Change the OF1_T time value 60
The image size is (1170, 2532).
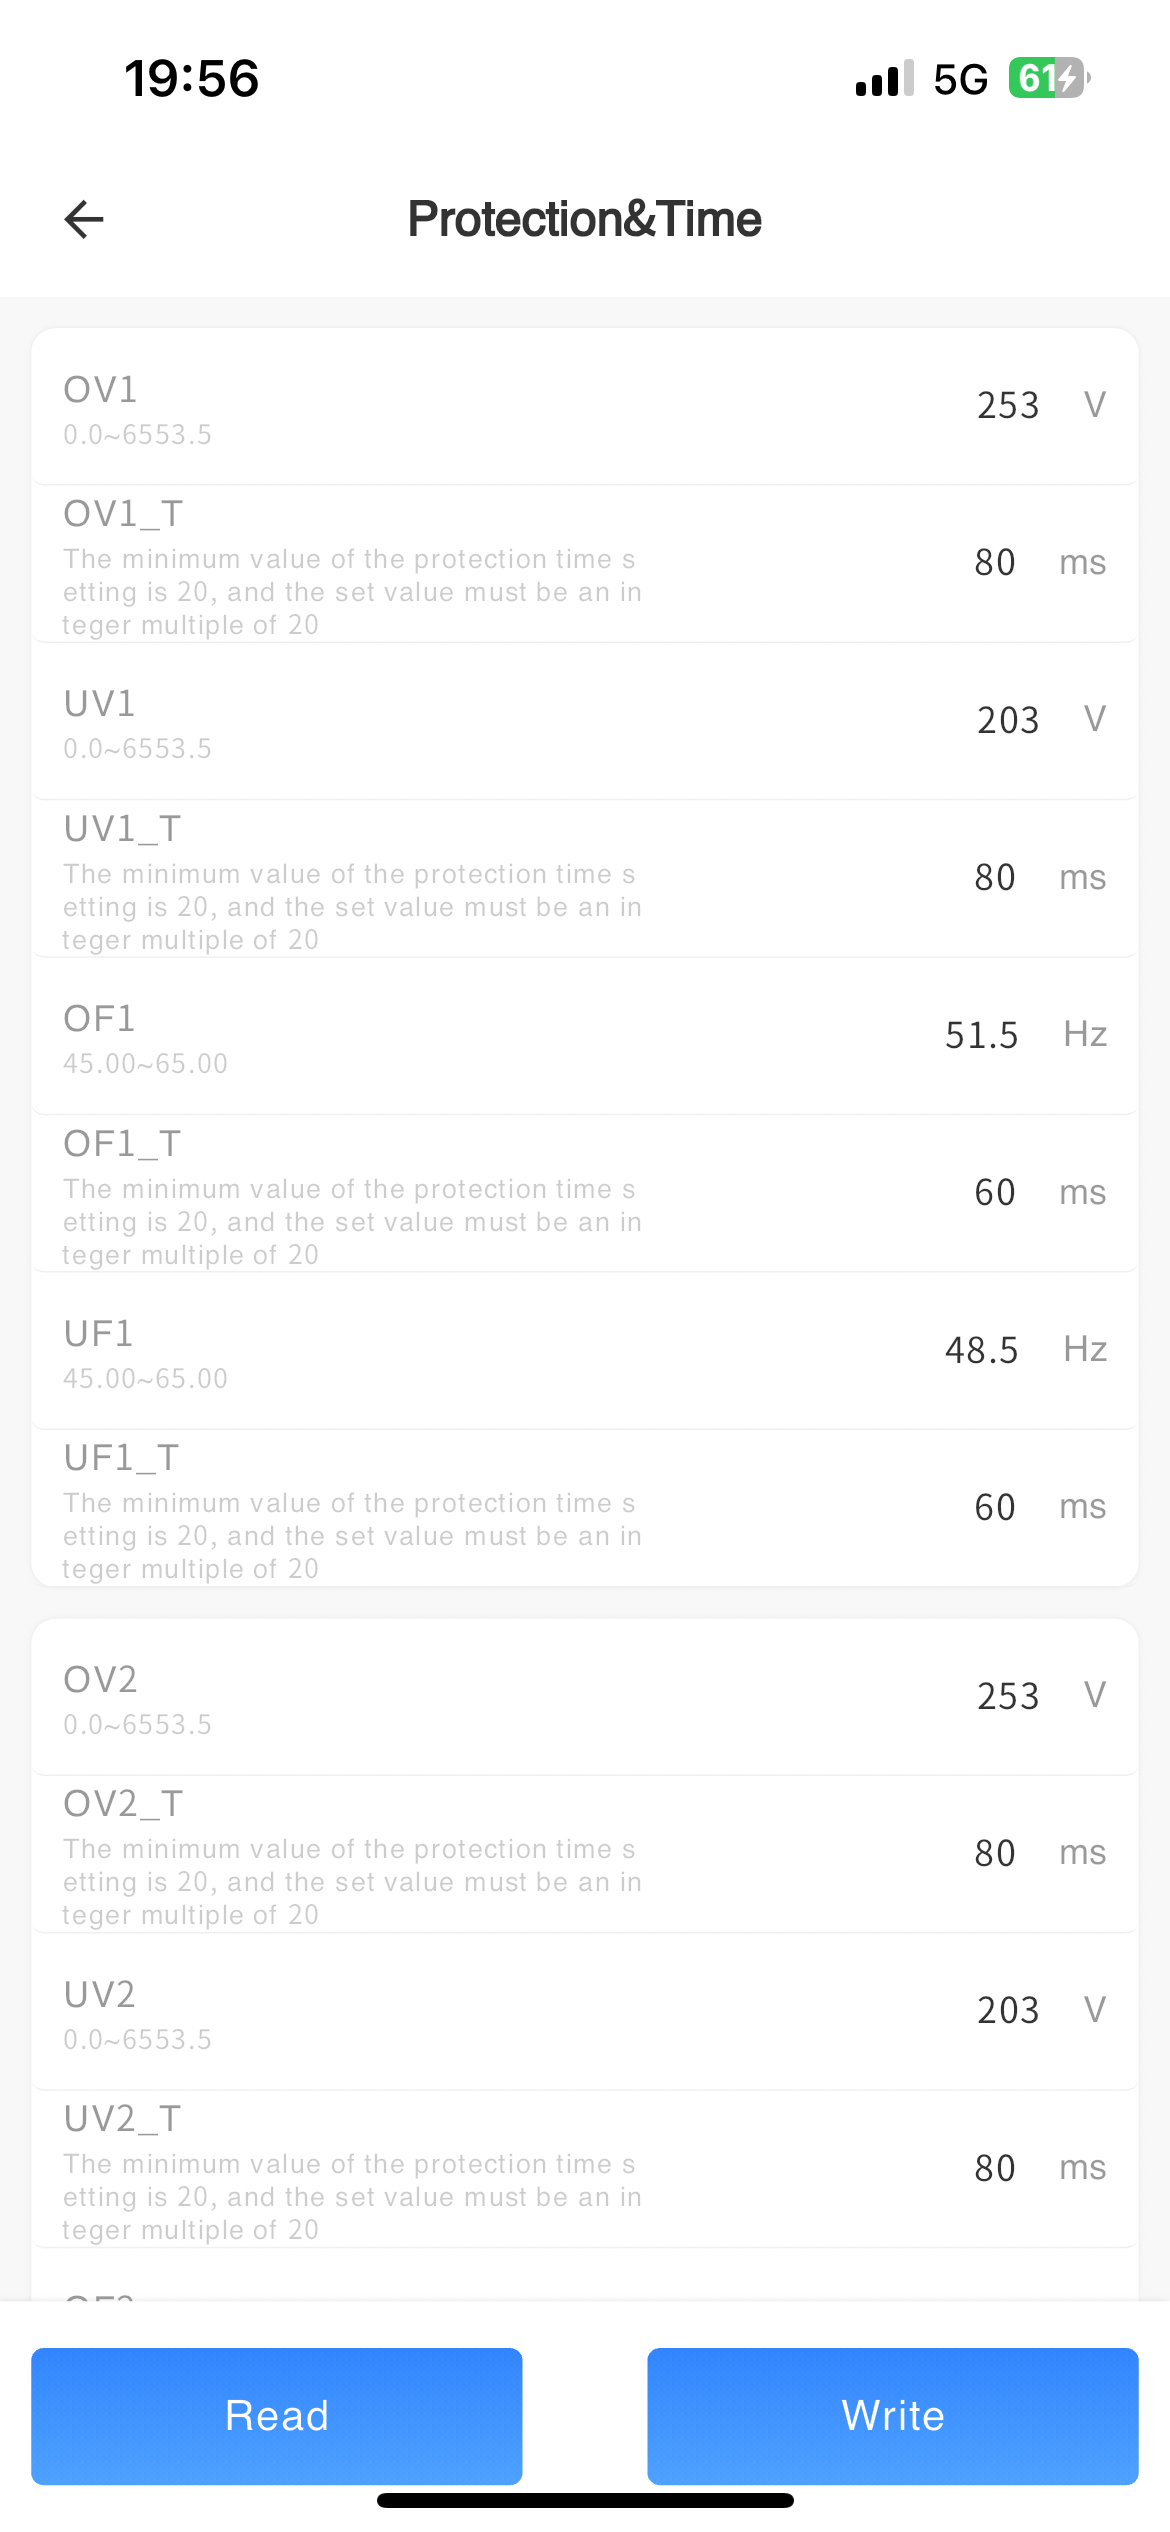pos(994,1193)
